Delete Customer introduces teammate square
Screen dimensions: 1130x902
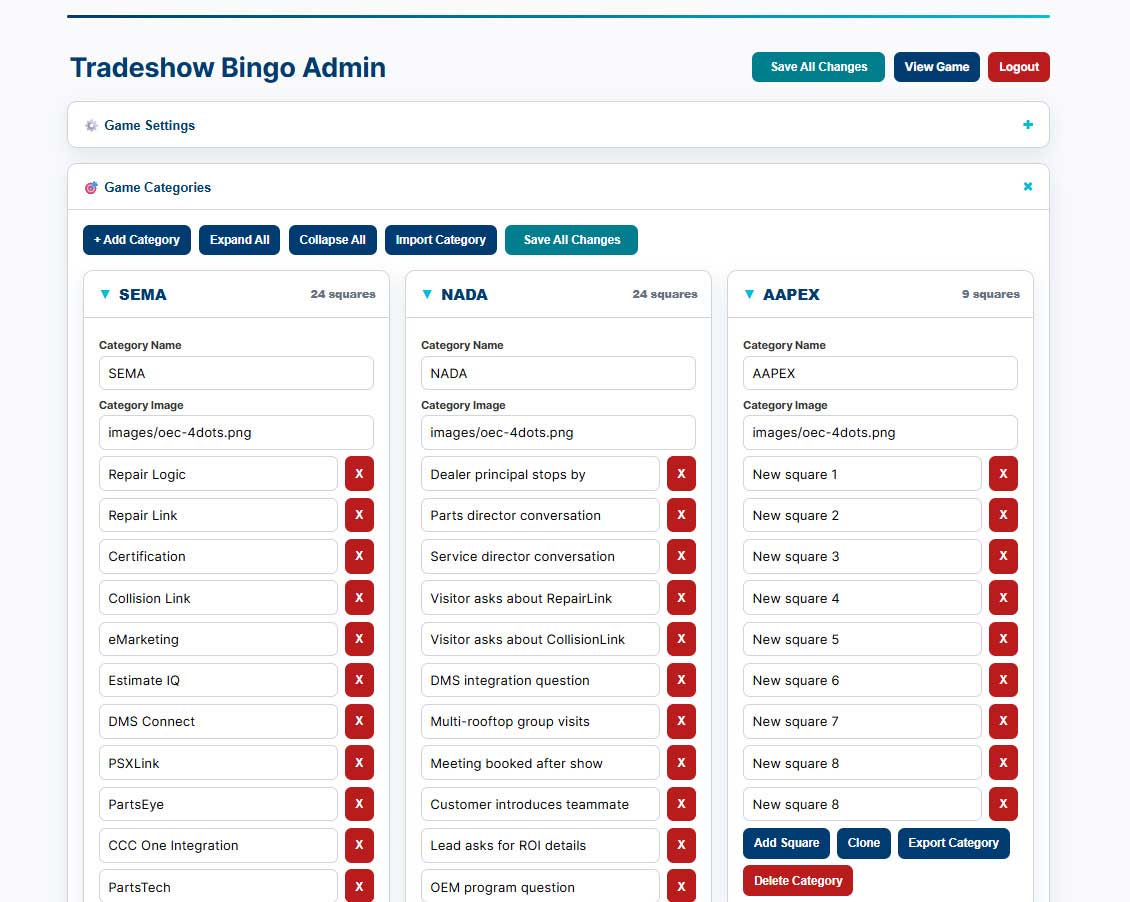point(681,803)
